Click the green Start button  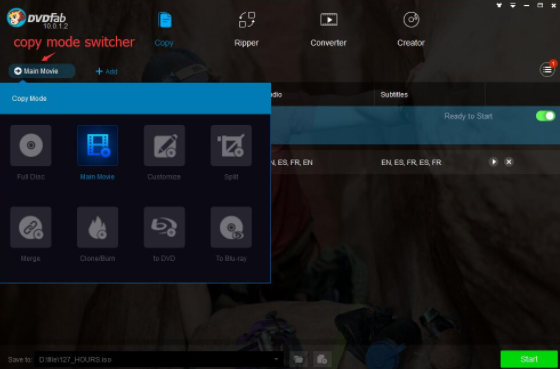[529, 359]
